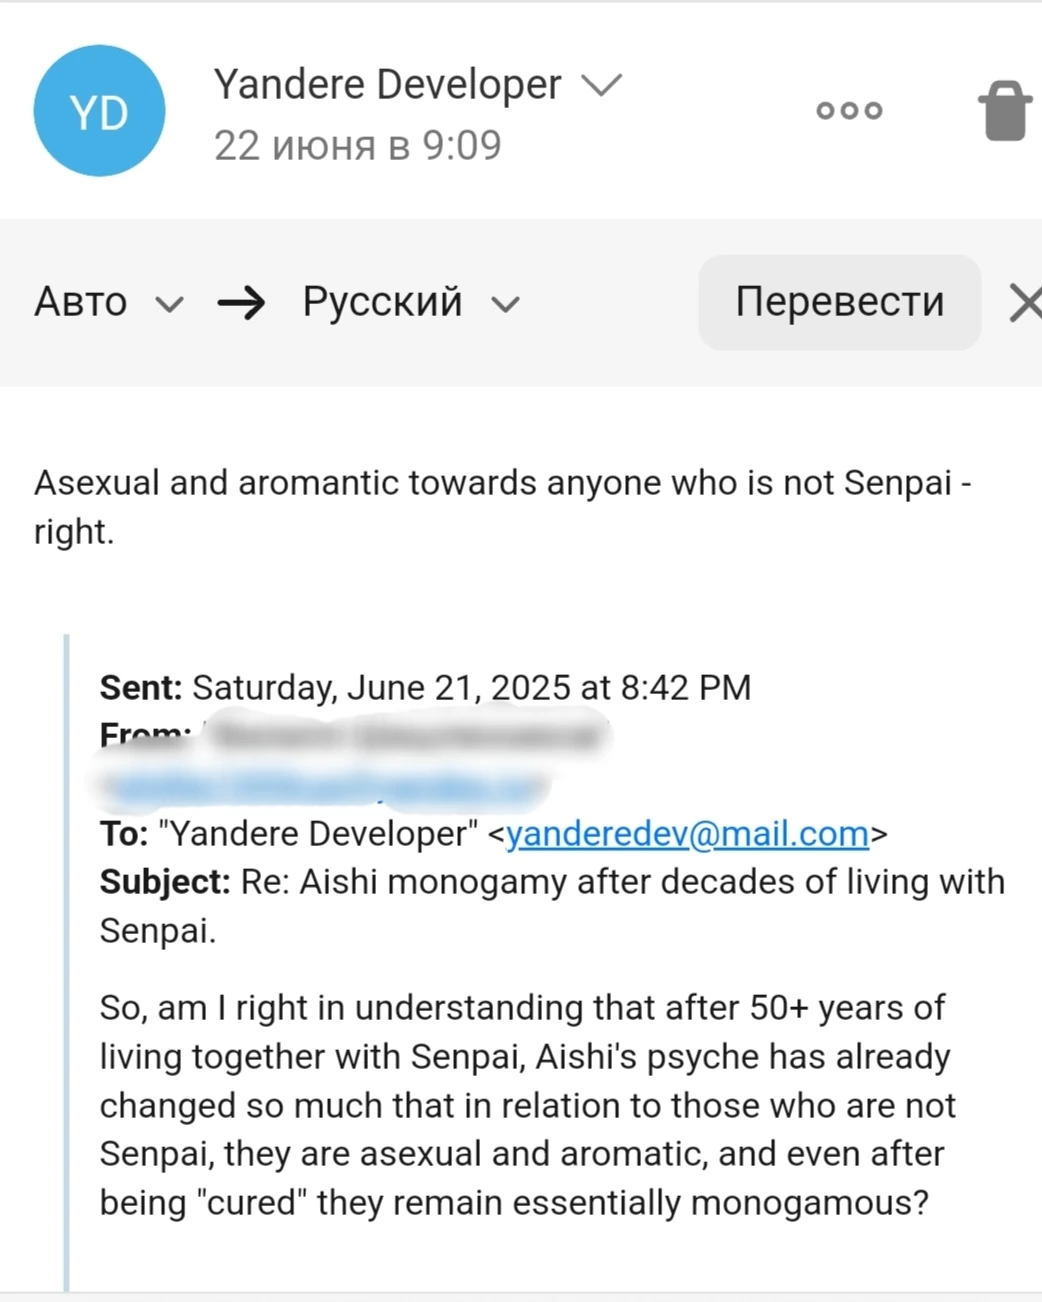Expand sender details chevron next to name
The width and height of the screenshot is (1042, 1302).
coord(602,85)
